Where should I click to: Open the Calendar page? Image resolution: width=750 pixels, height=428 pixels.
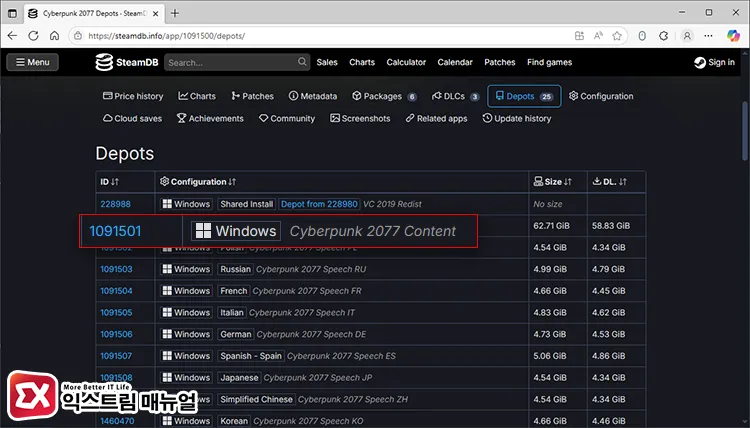pos(455,62)
